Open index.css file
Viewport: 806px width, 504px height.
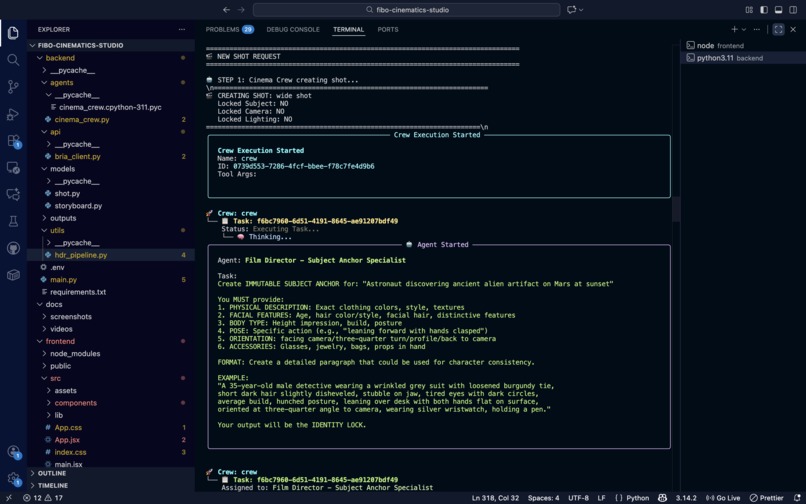tap(111, 452)
